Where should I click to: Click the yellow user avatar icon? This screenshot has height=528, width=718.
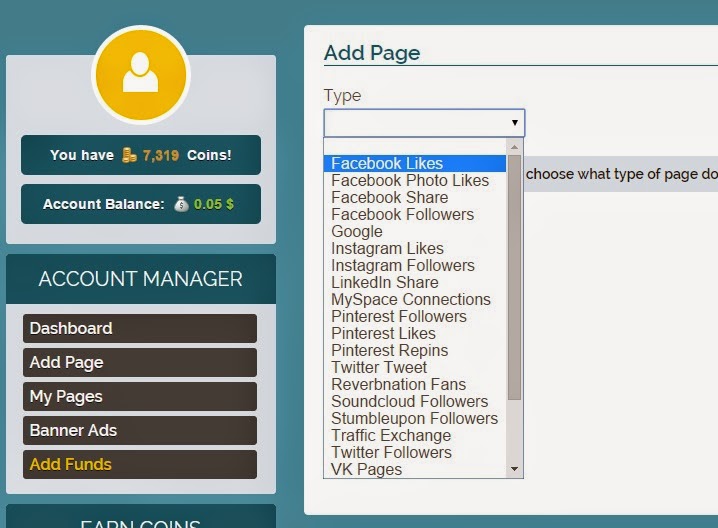coord(141,75)
